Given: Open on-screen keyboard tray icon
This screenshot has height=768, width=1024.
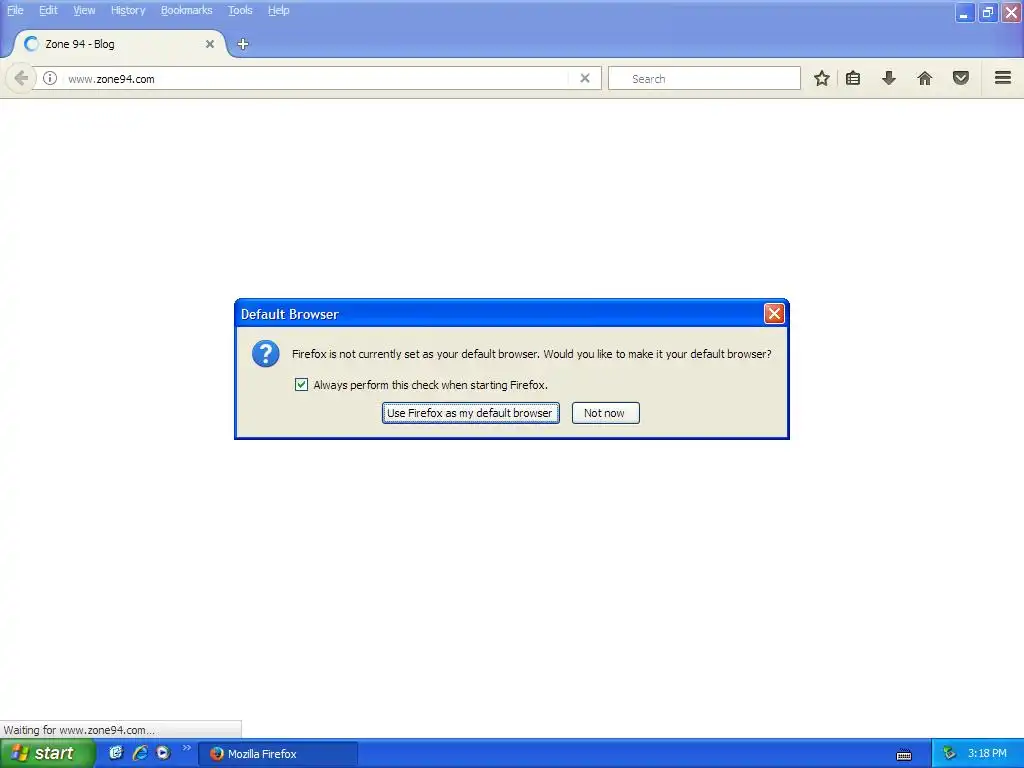Looking at the screenshot, I should pos(904,755).
